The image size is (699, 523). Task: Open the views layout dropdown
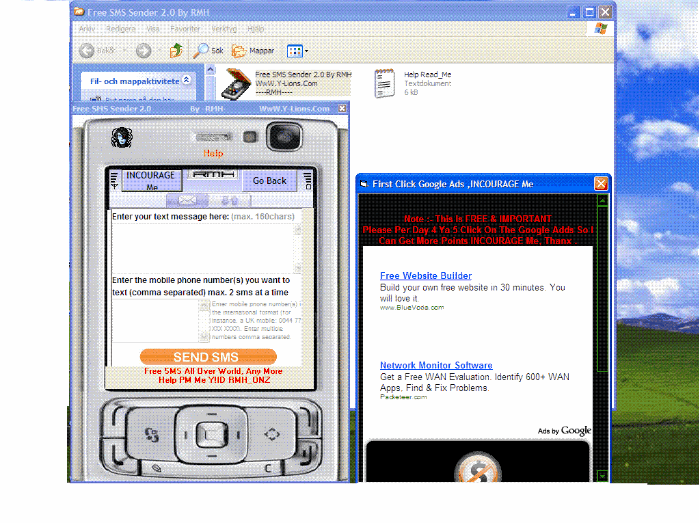tap(297, 51)
